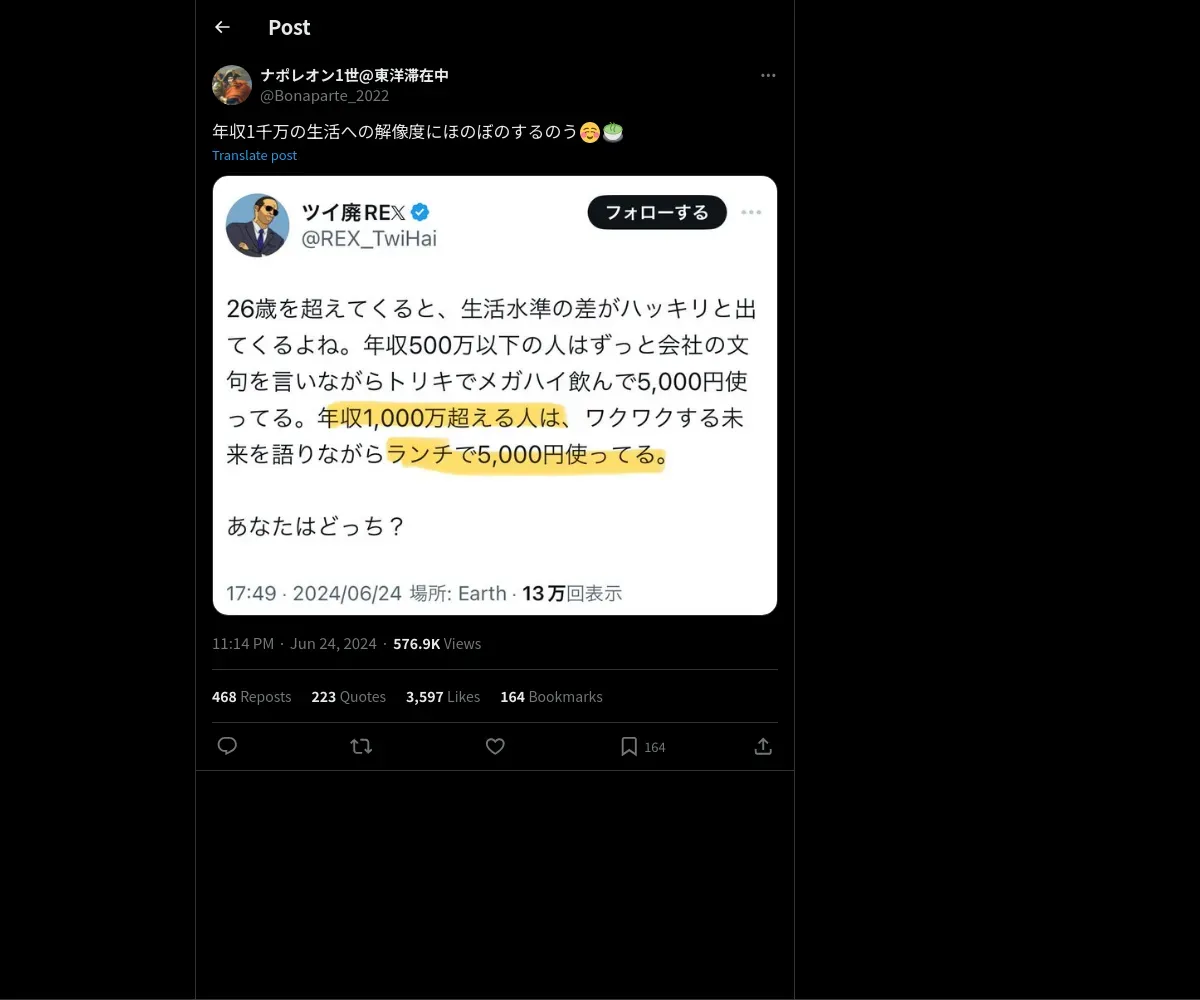This screenshot has width=1200, height=1000.
Task: Click the @Bonaparte_2022 handle
Action: [x=325, y=96]
